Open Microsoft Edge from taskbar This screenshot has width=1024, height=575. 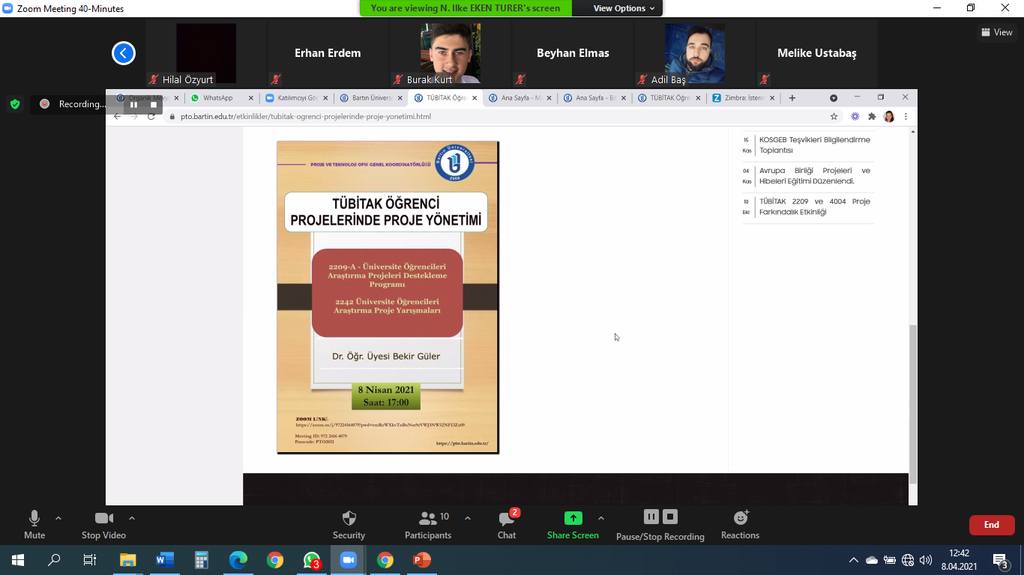[x=238, y=560]
